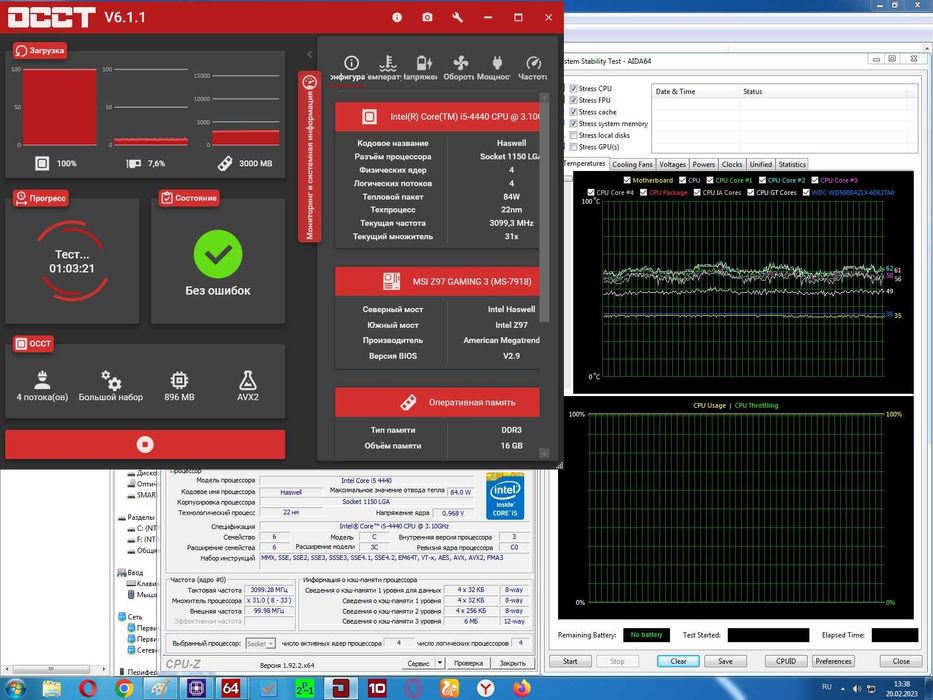Take screenshot with OCCT camera icon
This screenshot has height=700, width=933.
point(427,17)
